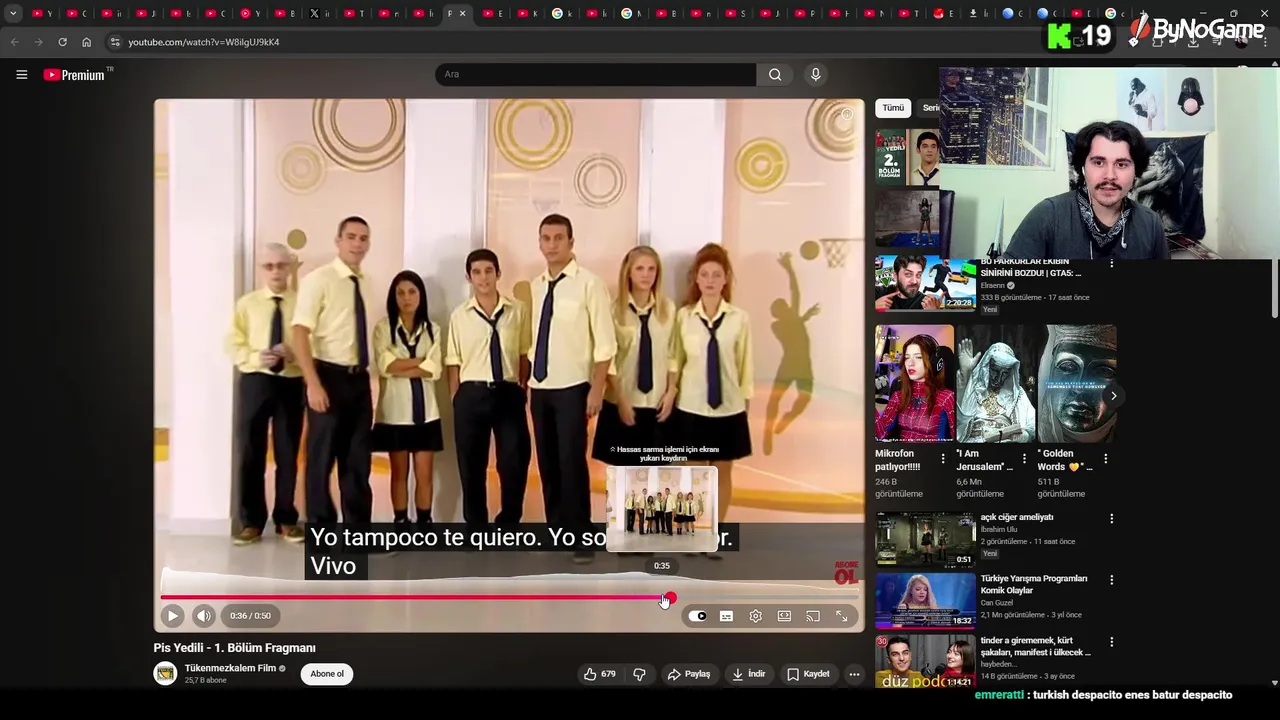This screenshot has width=1280, height=720.
Task: Open the açık ciğer ameliyatı video thumbnail
Action: [x=925, y=540]
